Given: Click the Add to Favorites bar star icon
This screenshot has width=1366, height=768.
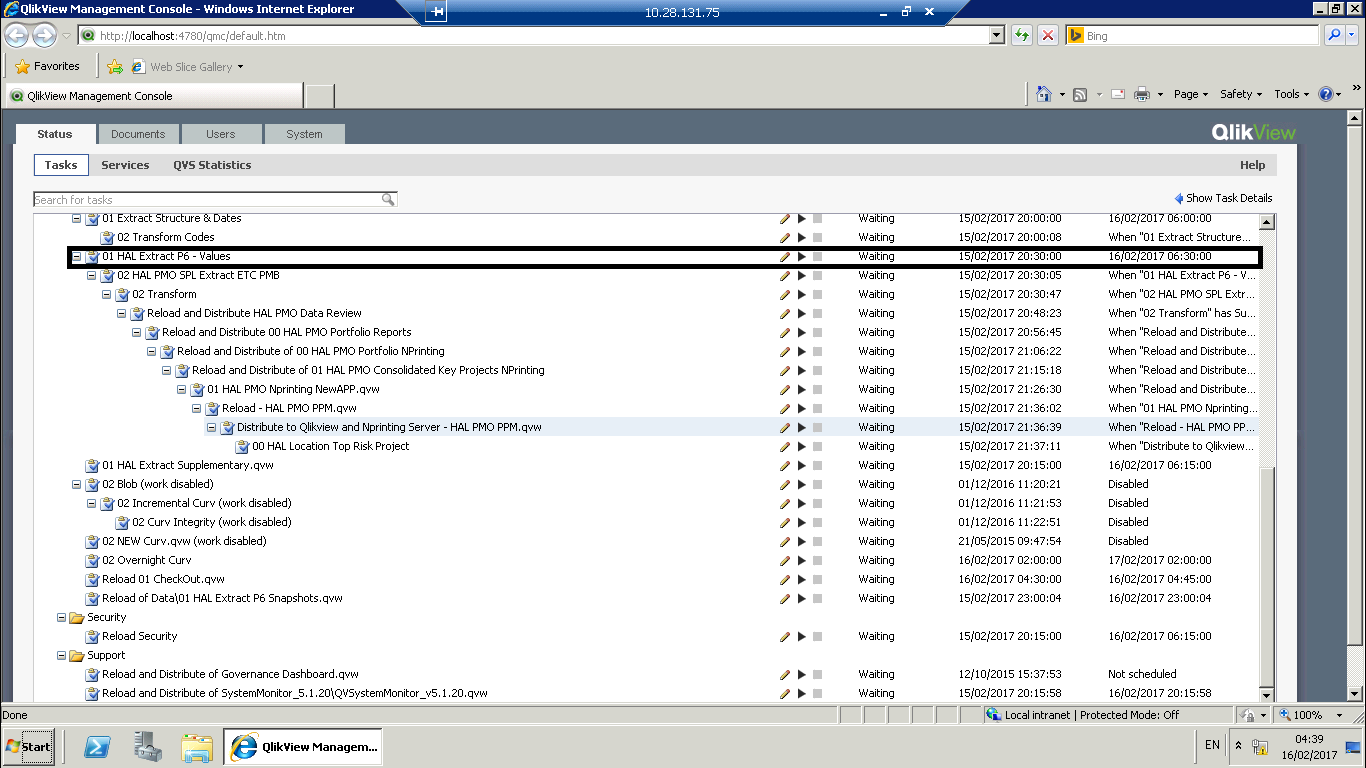Looking at the screenshot, I should pyautogui.click(x=115, y=67).
